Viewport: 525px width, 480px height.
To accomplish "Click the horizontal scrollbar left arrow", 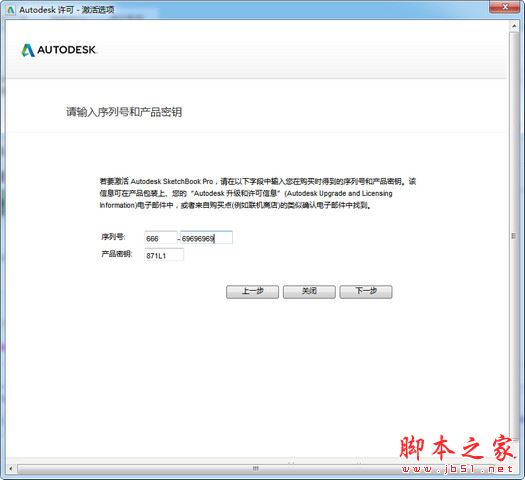I will [11, 468].
